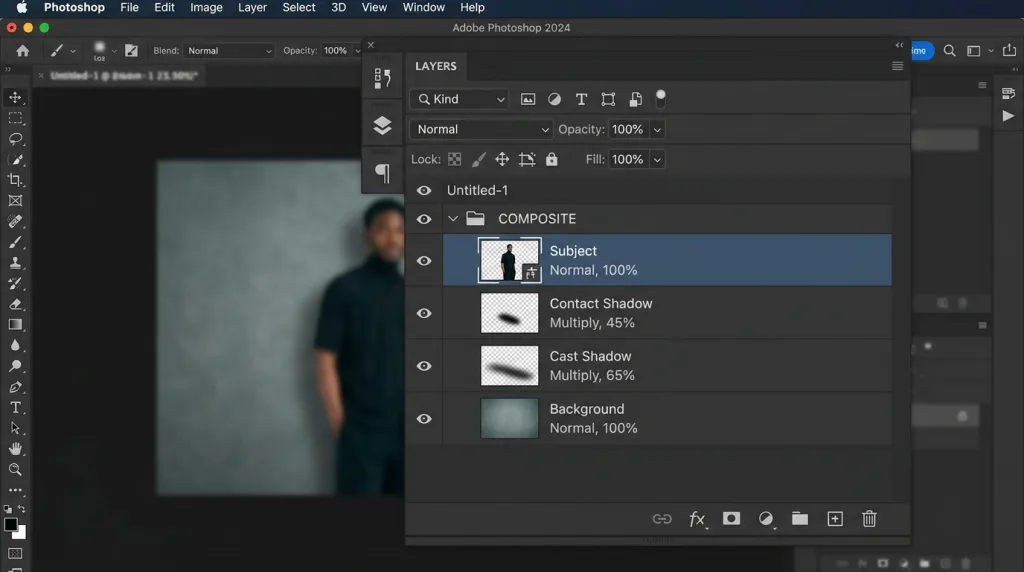Create a new group folder
Image resolution: width=1024 pixels, height=572 pixels.
click(x=800, y=518)
